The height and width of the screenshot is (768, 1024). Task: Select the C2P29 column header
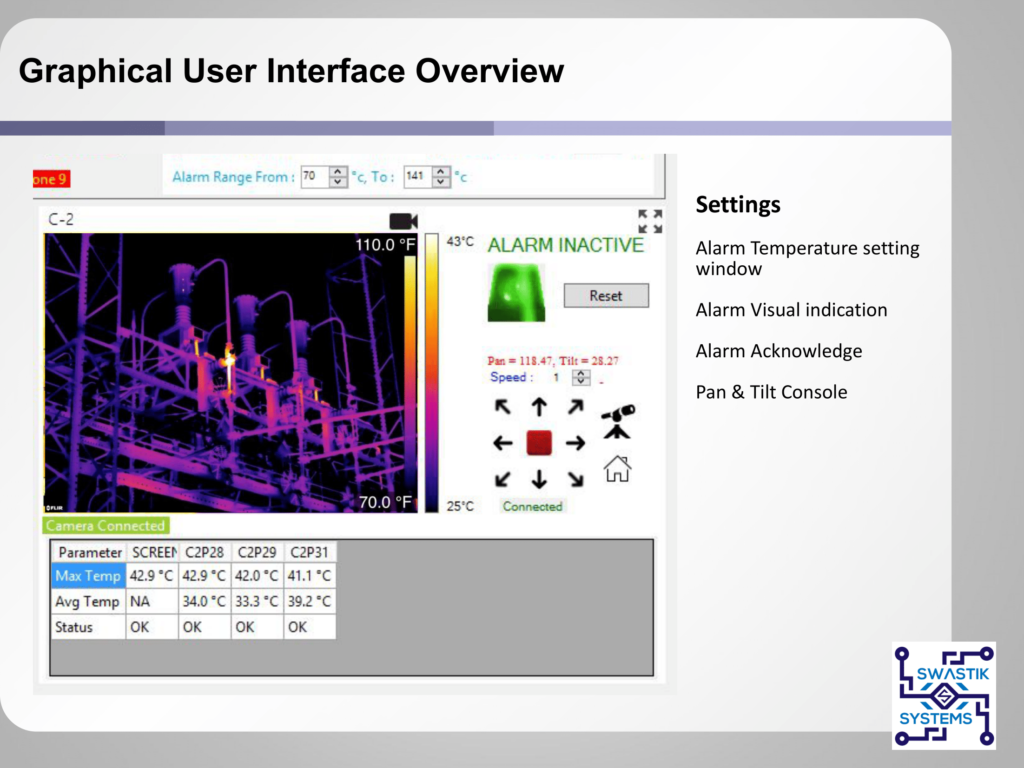coord(257,552)
